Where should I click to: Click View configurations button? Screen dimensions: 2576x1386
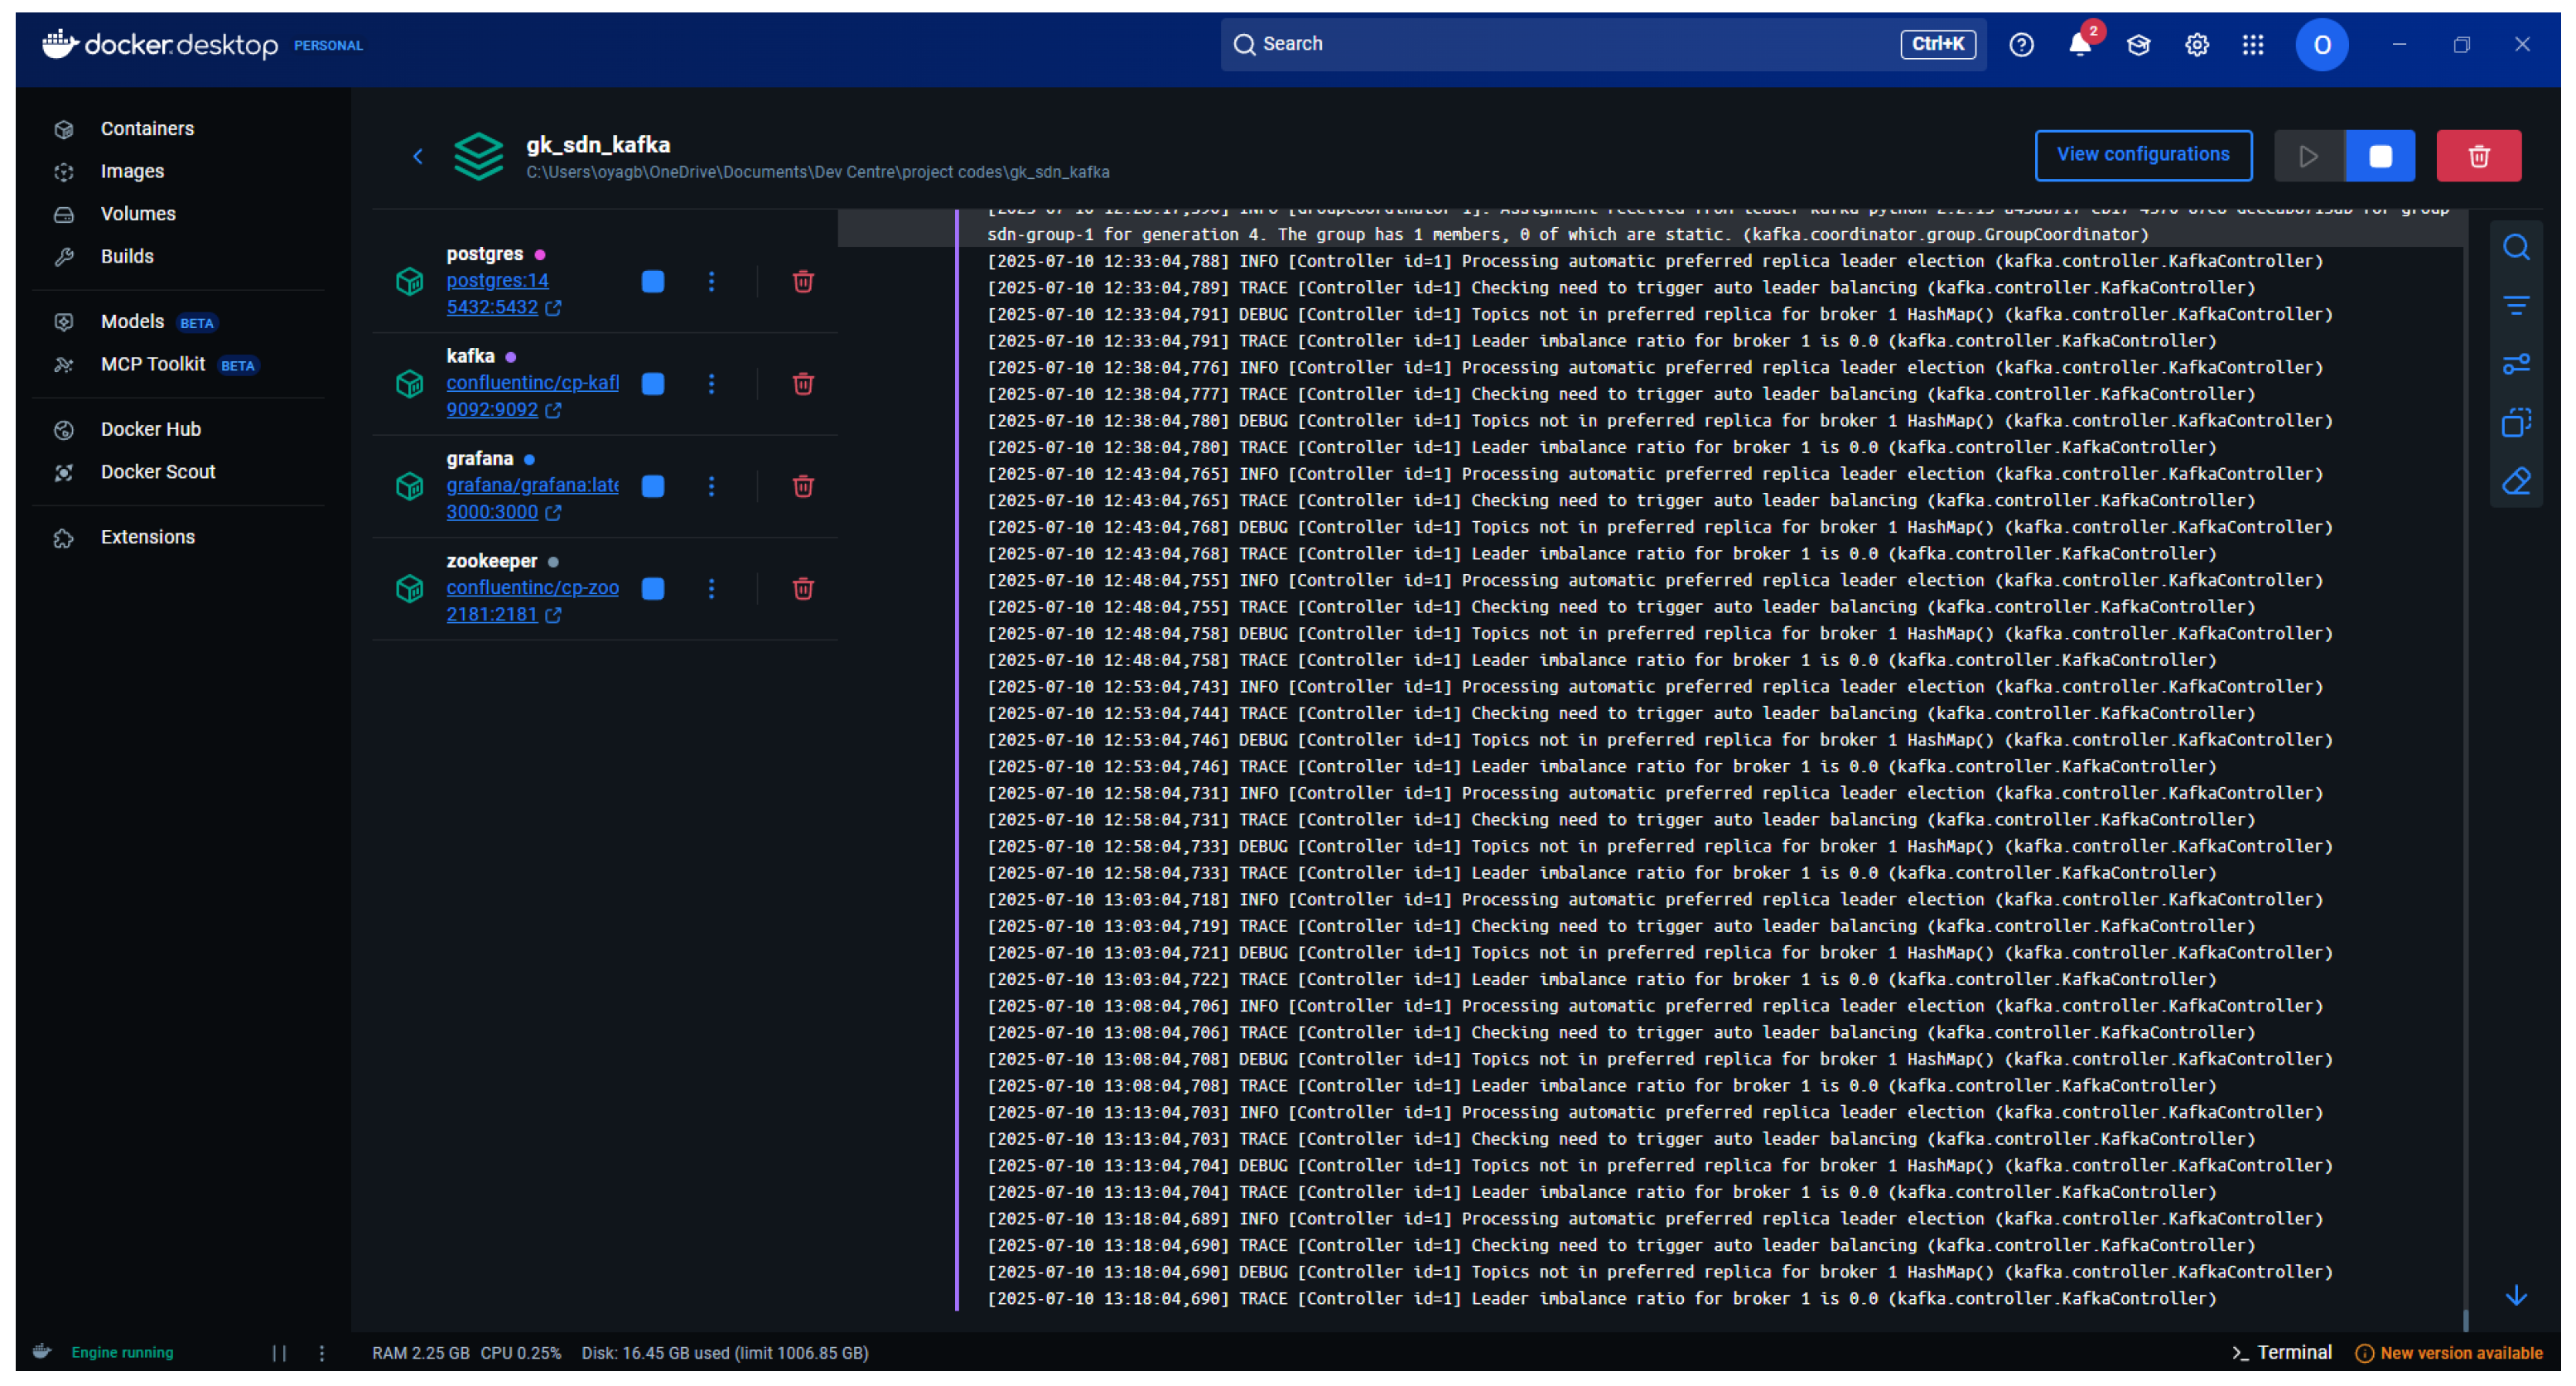2143,155
